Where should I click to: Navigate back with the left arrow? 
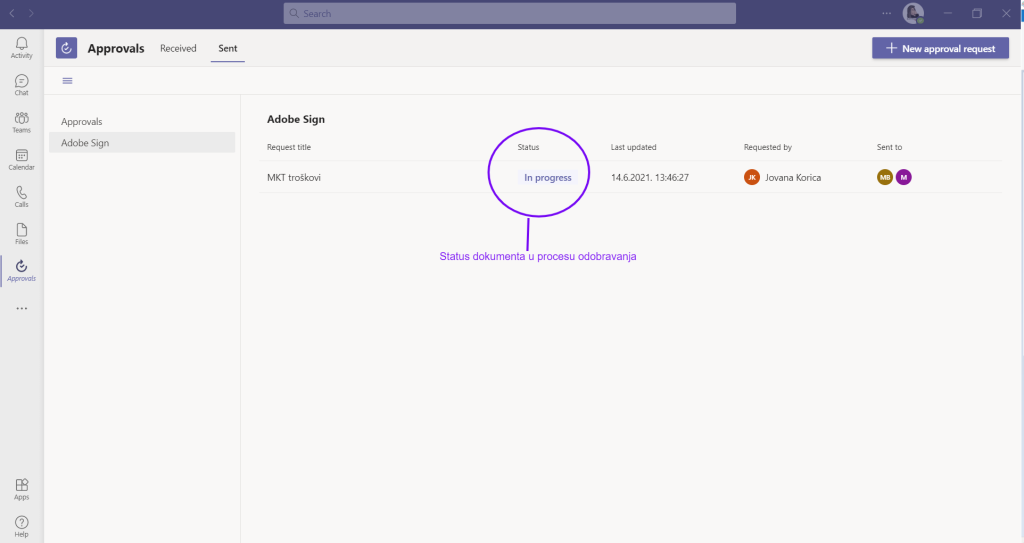point(12,14)
